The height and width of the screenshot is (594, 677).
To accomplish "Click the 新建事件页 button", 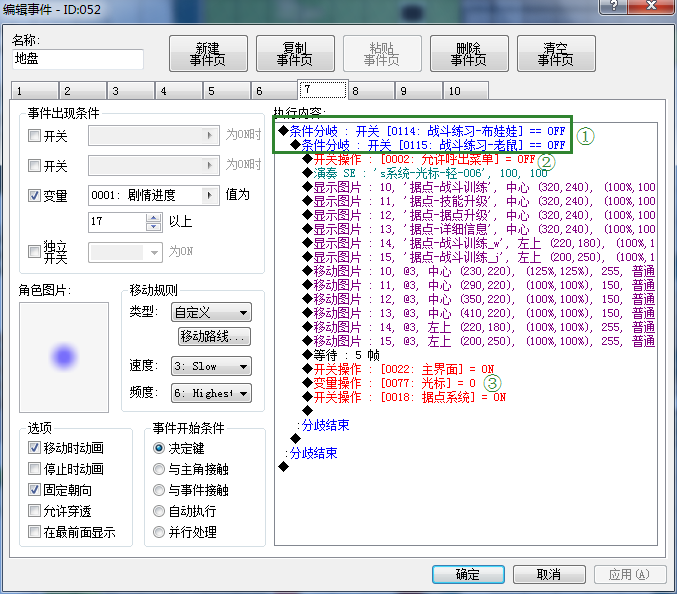I will [x=208, y=54].
